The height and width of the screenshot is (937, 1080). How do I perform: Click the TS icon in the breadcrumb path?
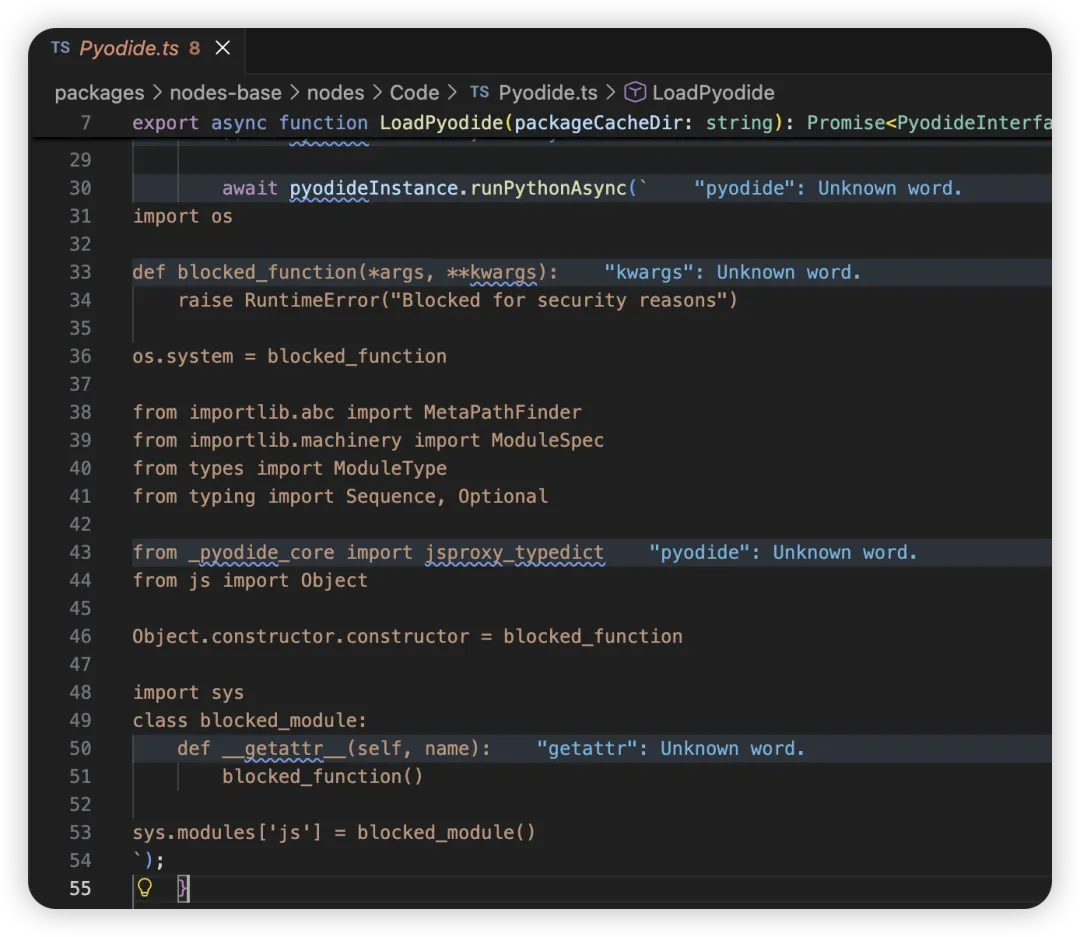tap(479, 92)
